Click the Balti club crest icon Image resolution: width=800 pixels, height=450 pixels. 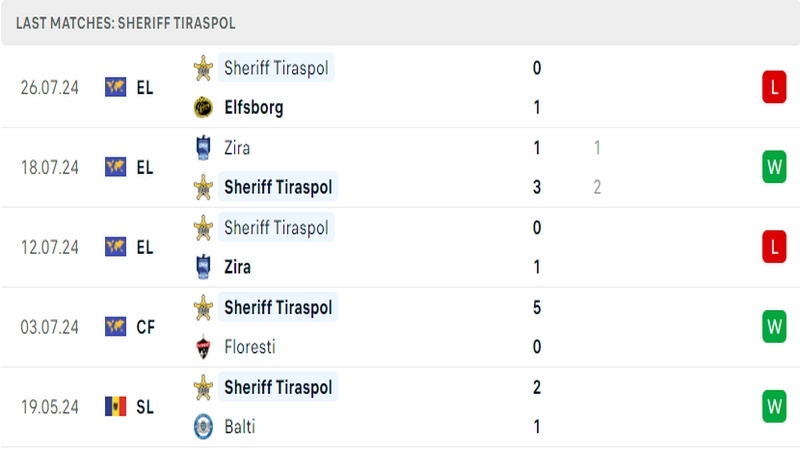[203, 427]
